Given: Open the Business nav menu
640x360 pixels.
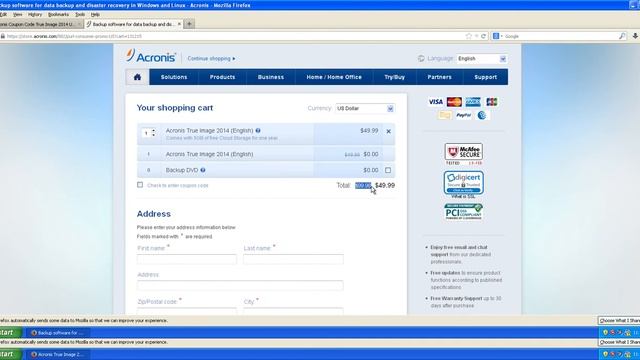Looking at the screenshot, I should click(x=271, y=77).
